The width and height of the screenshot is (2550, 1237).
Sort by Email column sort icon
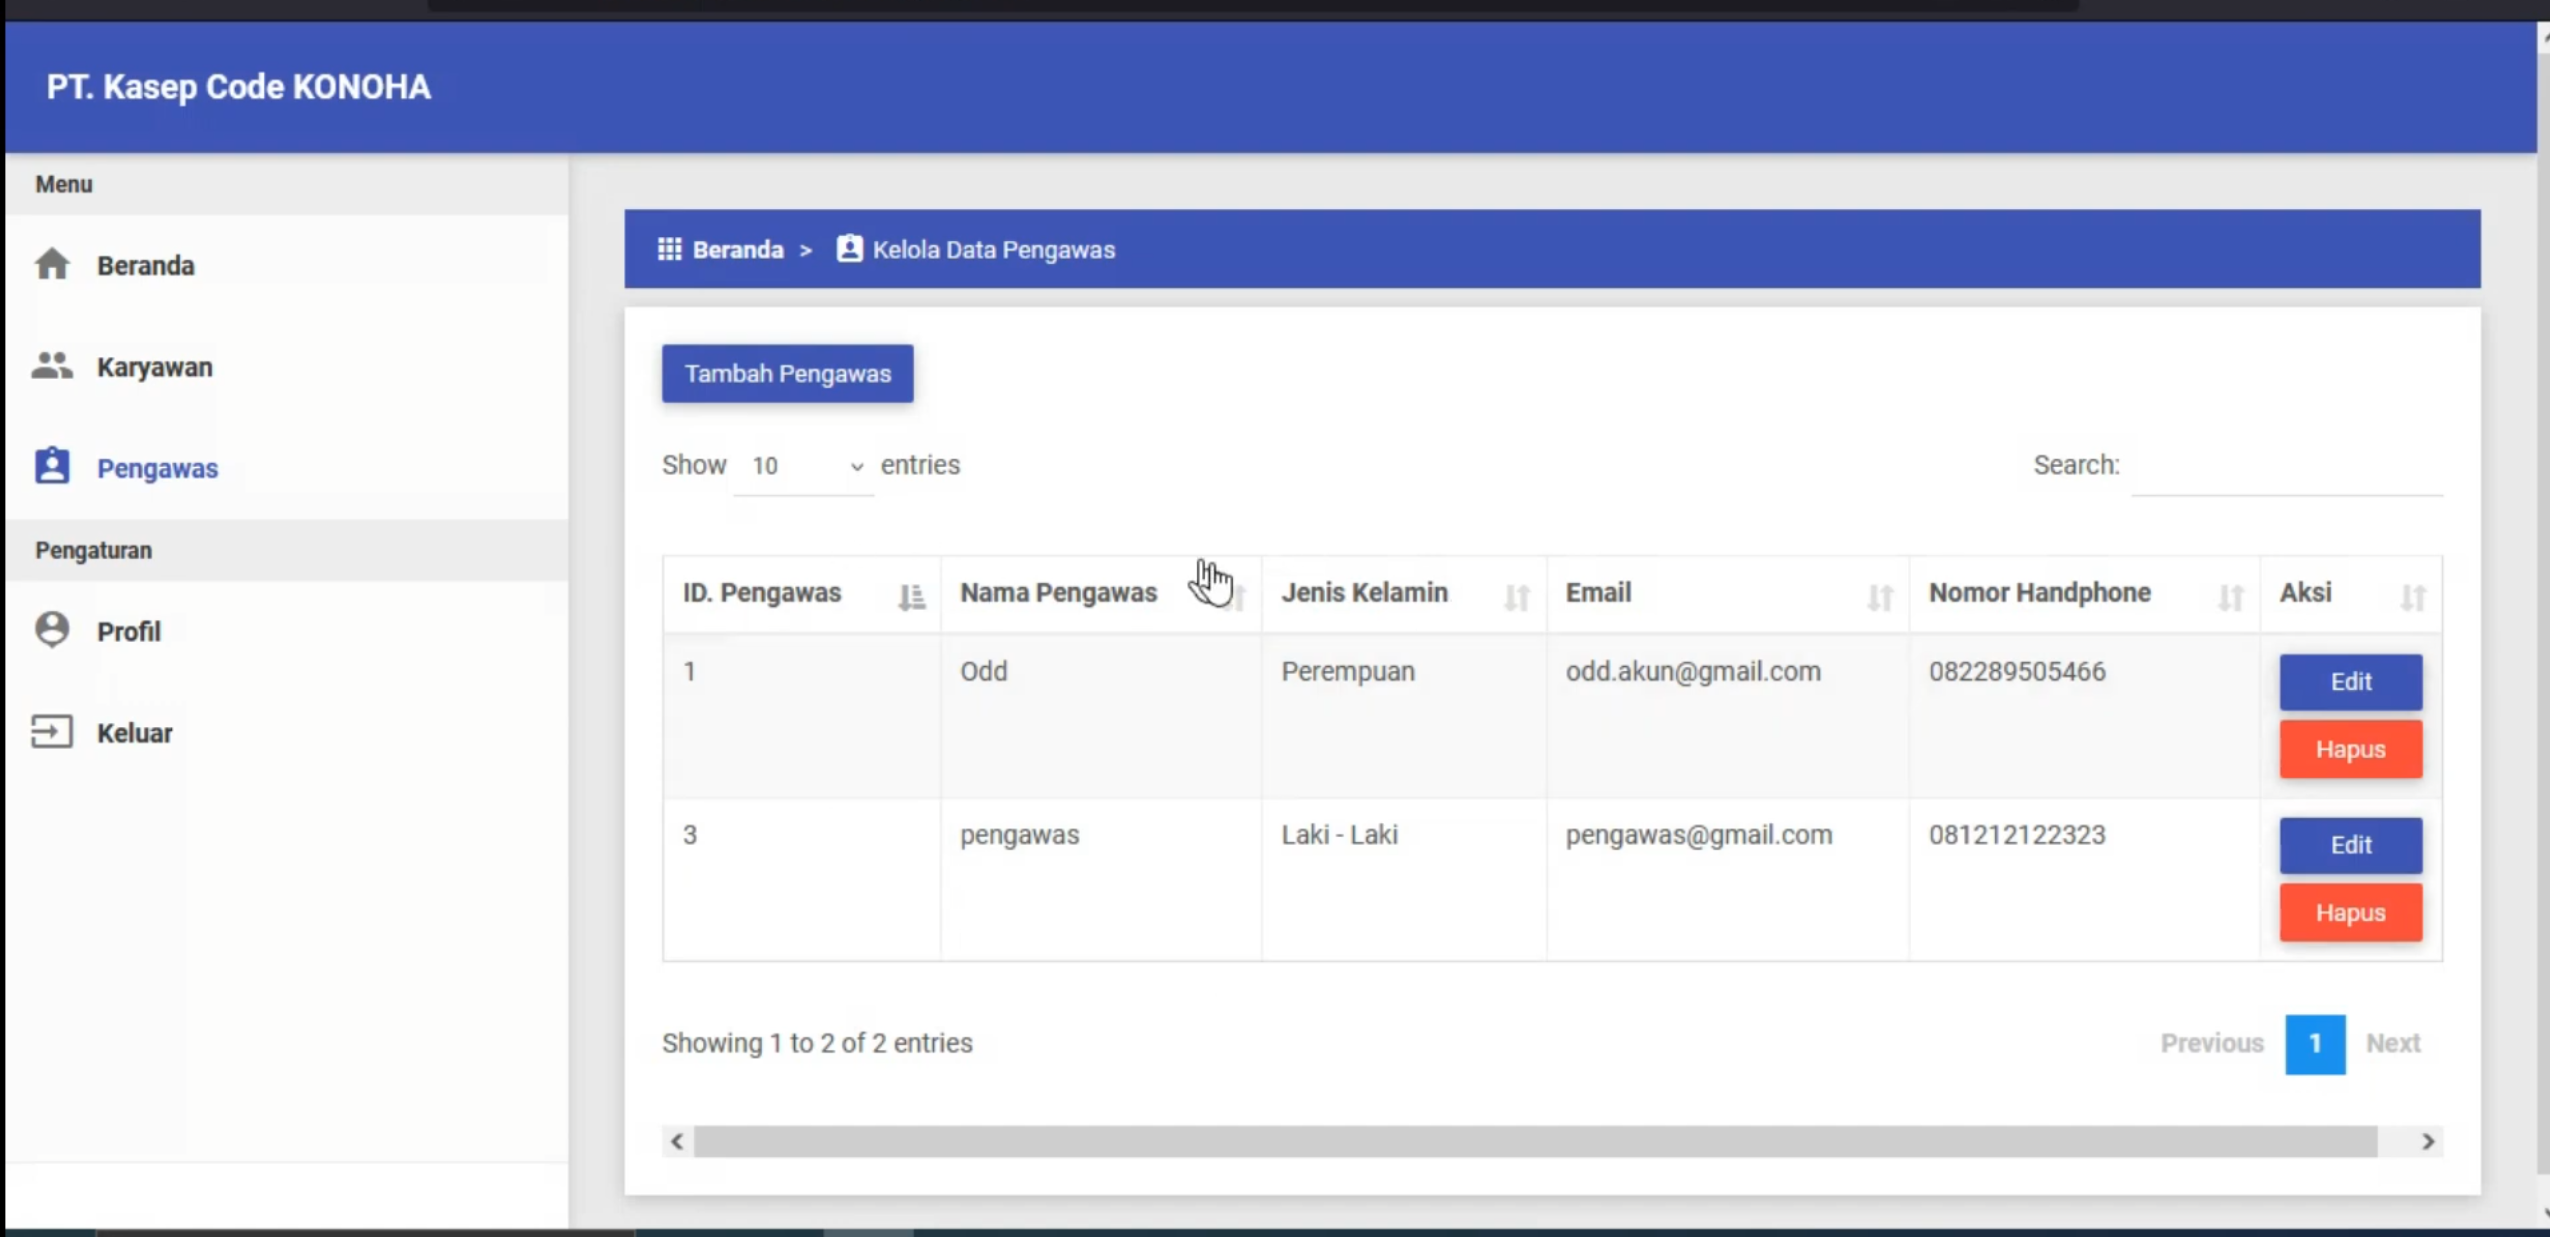[x=1880, y=597]
